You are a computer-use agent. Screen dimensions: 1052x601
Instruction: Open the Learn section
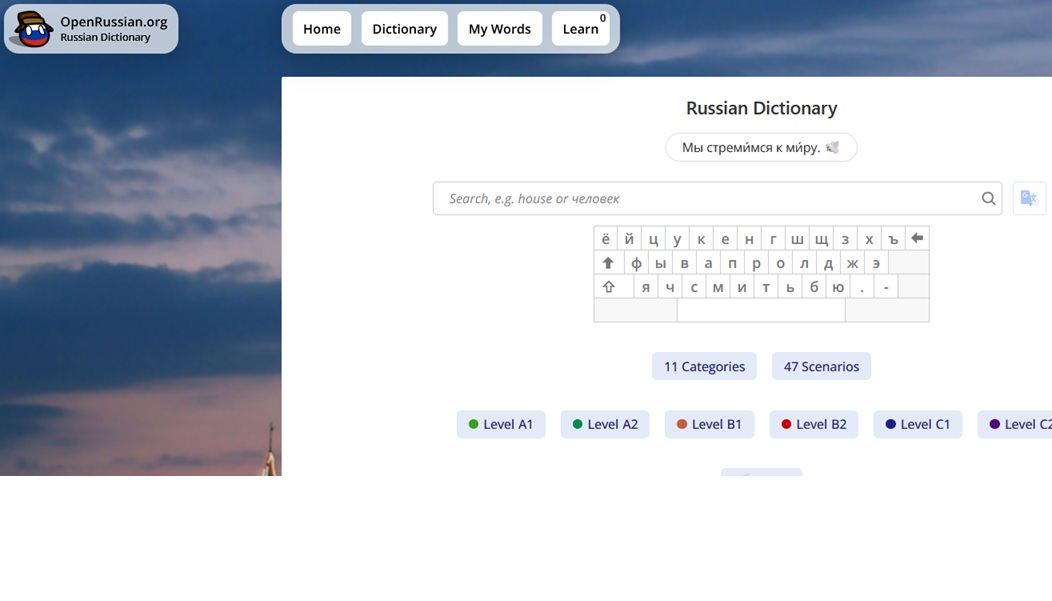580,29
